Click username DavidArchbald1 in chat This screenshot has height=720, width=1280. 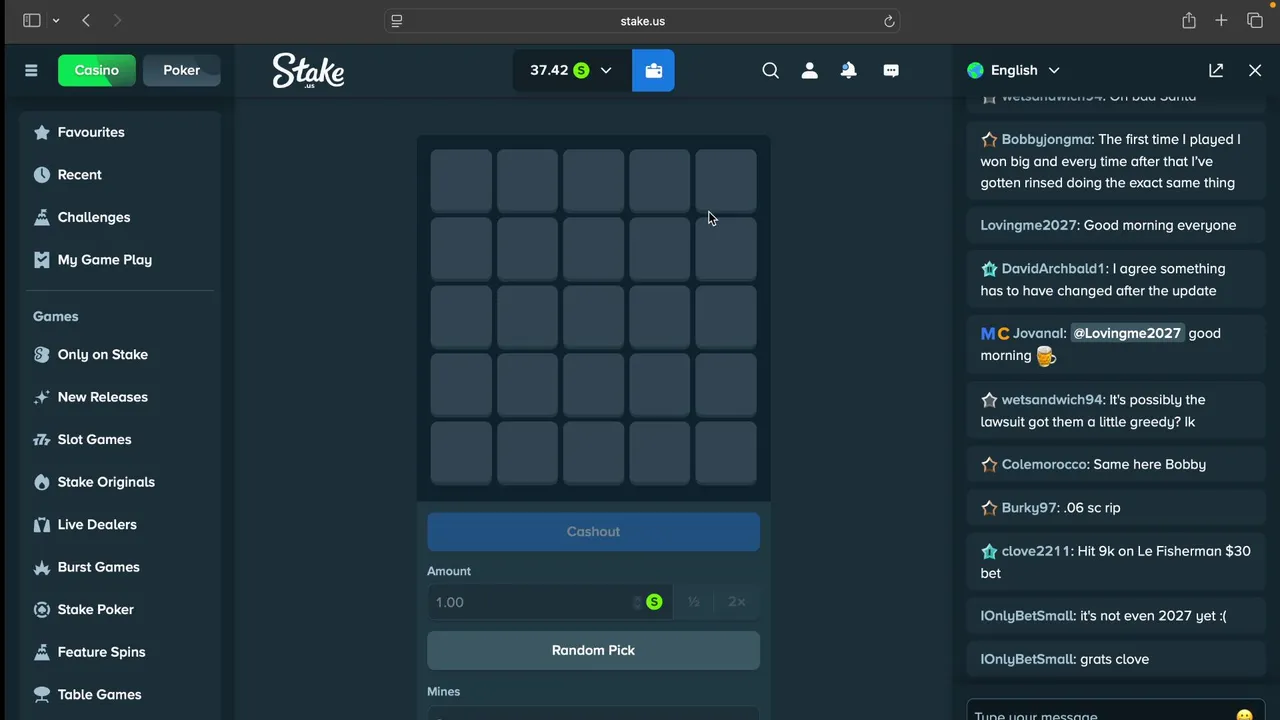pyautogui.click(x=1053, y=269)
